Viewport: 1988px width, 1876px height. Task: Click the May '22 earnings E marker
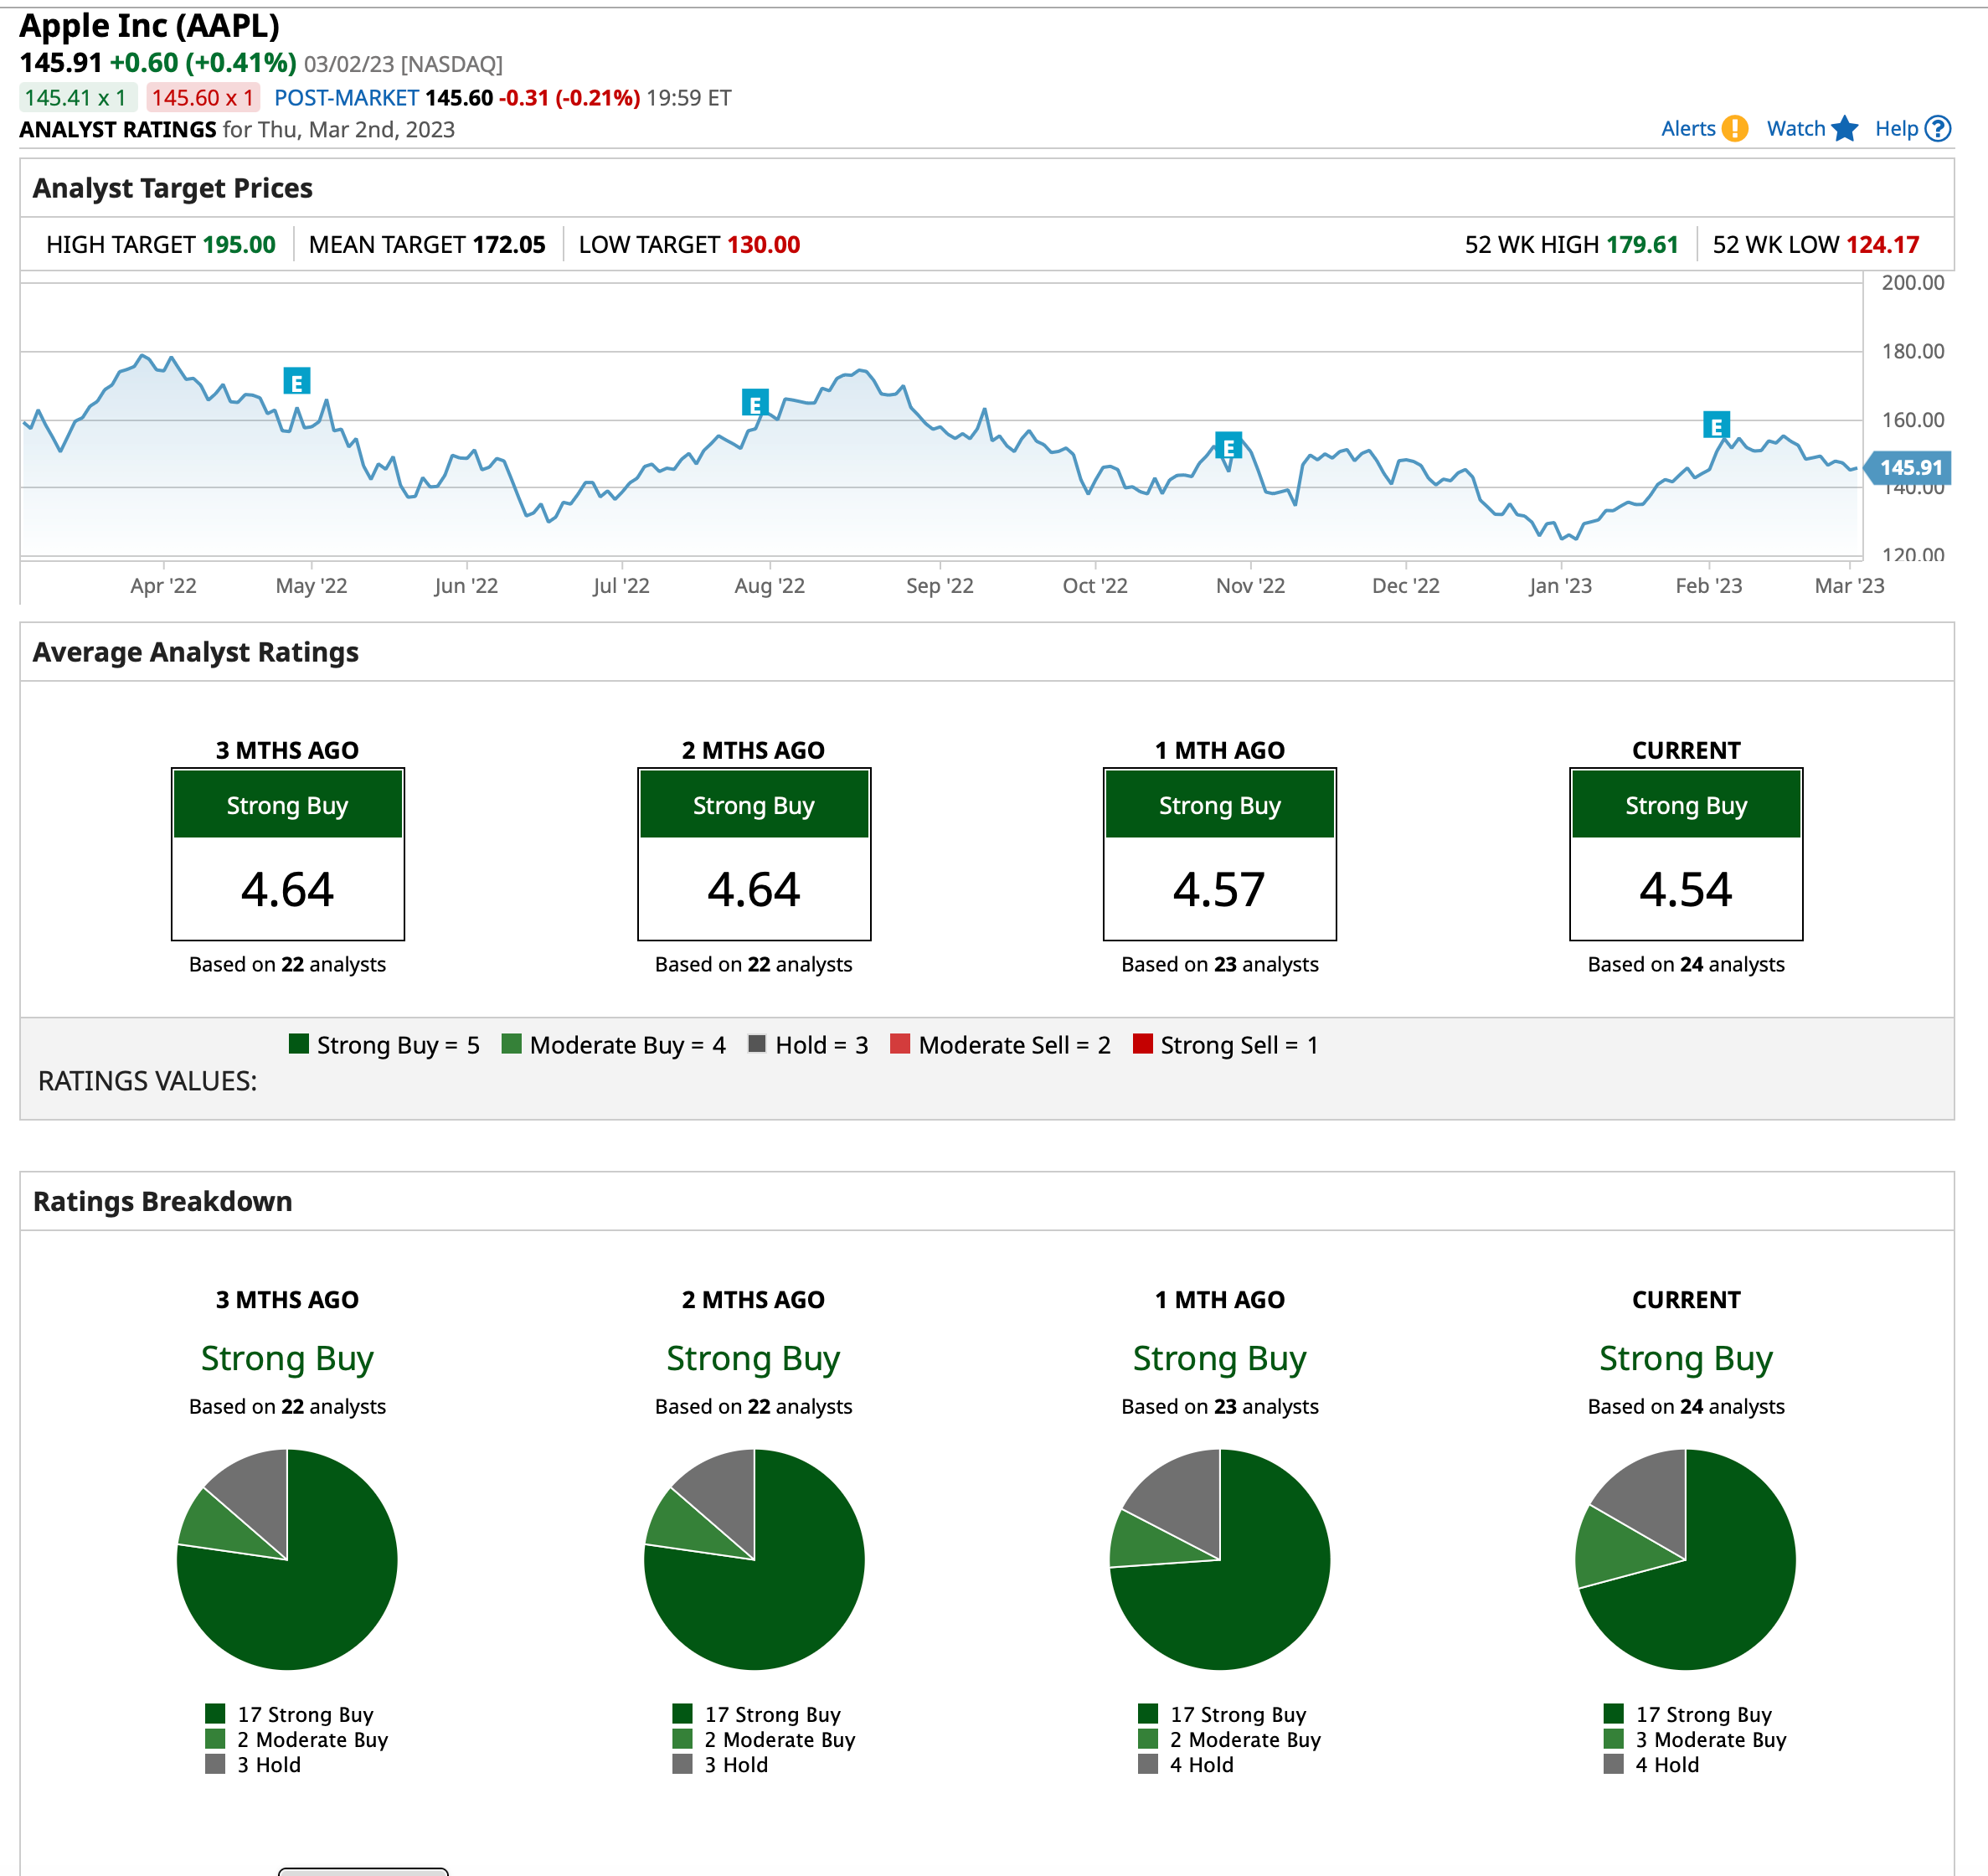[297, 381]
